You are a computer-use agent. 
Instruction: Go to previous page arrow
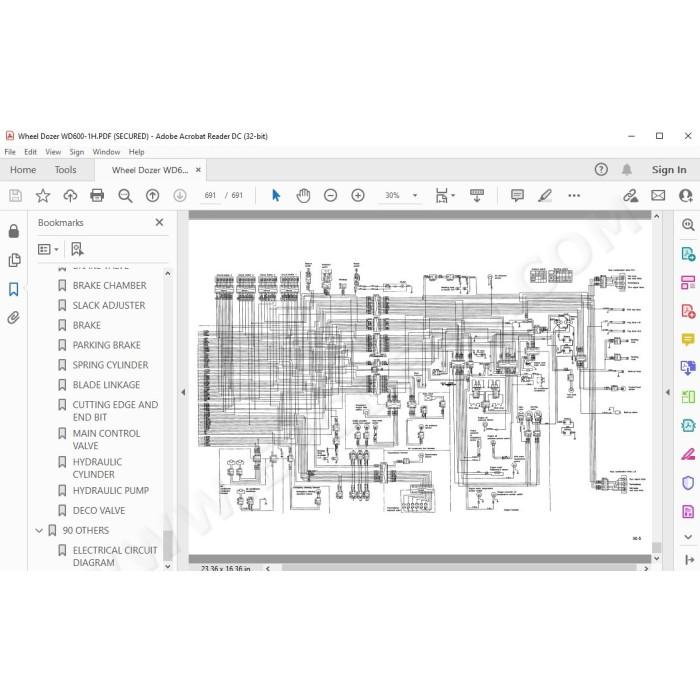point(153,196)
